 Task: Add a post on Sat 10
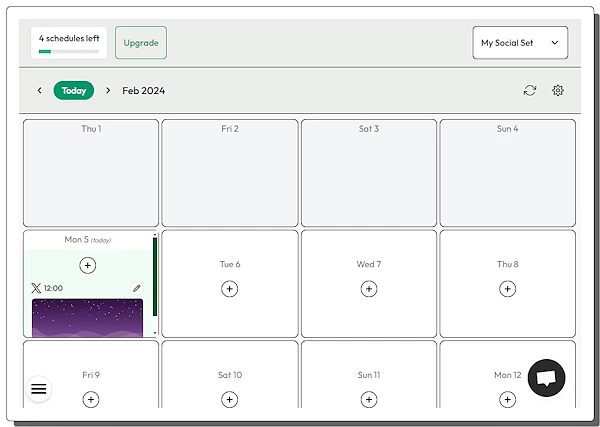(x=229, y=399)
